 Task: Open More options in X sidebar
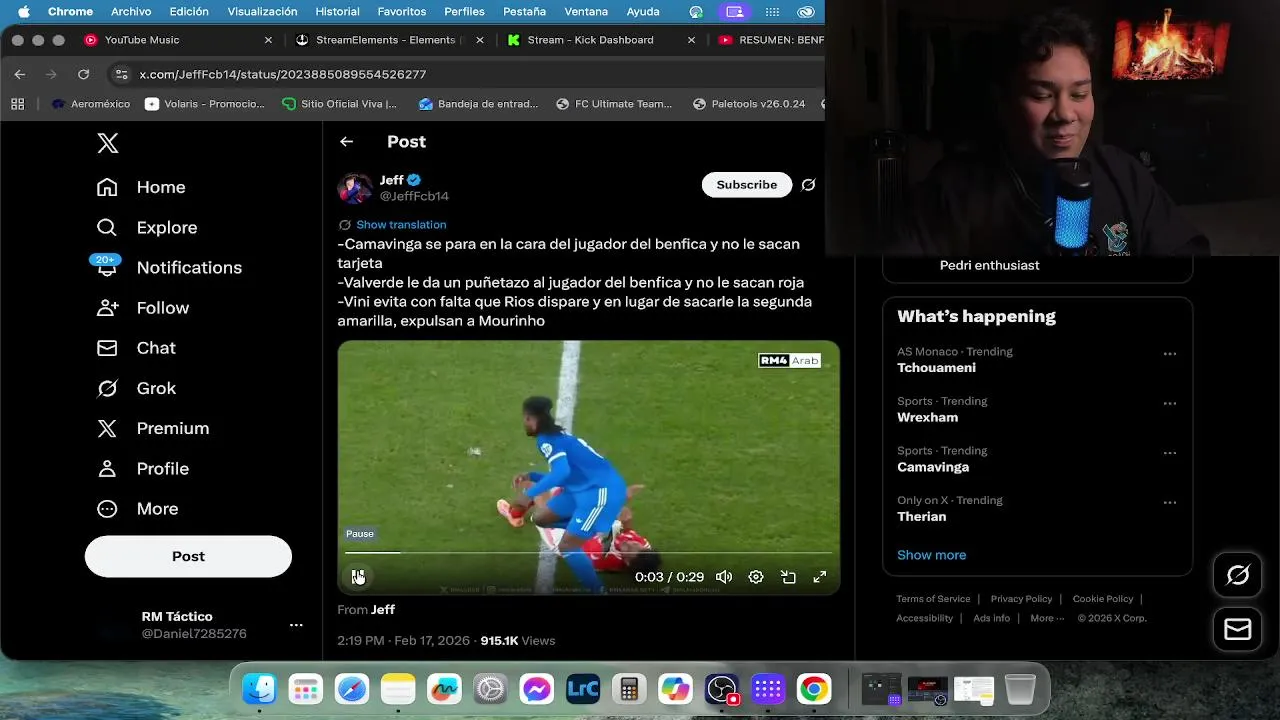(138, 508)
